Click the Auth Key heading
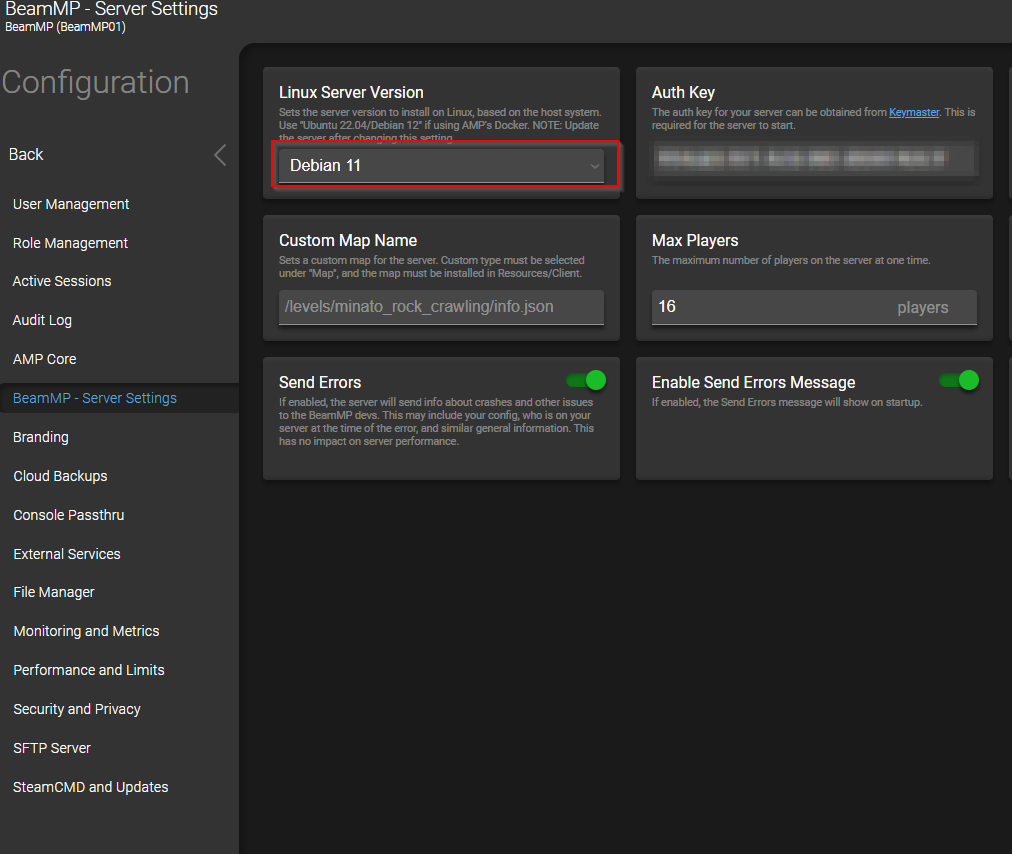The width and height of the screenshot is (1012, 854). click(683, 92)
